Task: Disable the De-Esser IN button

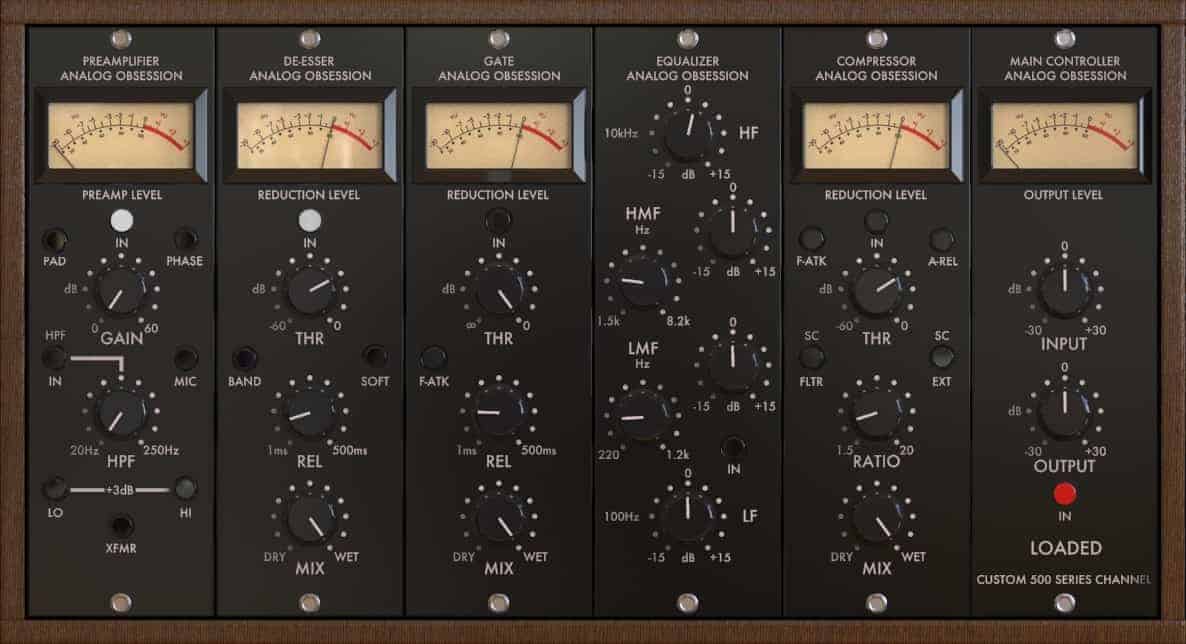Action: tap(310, 220)
